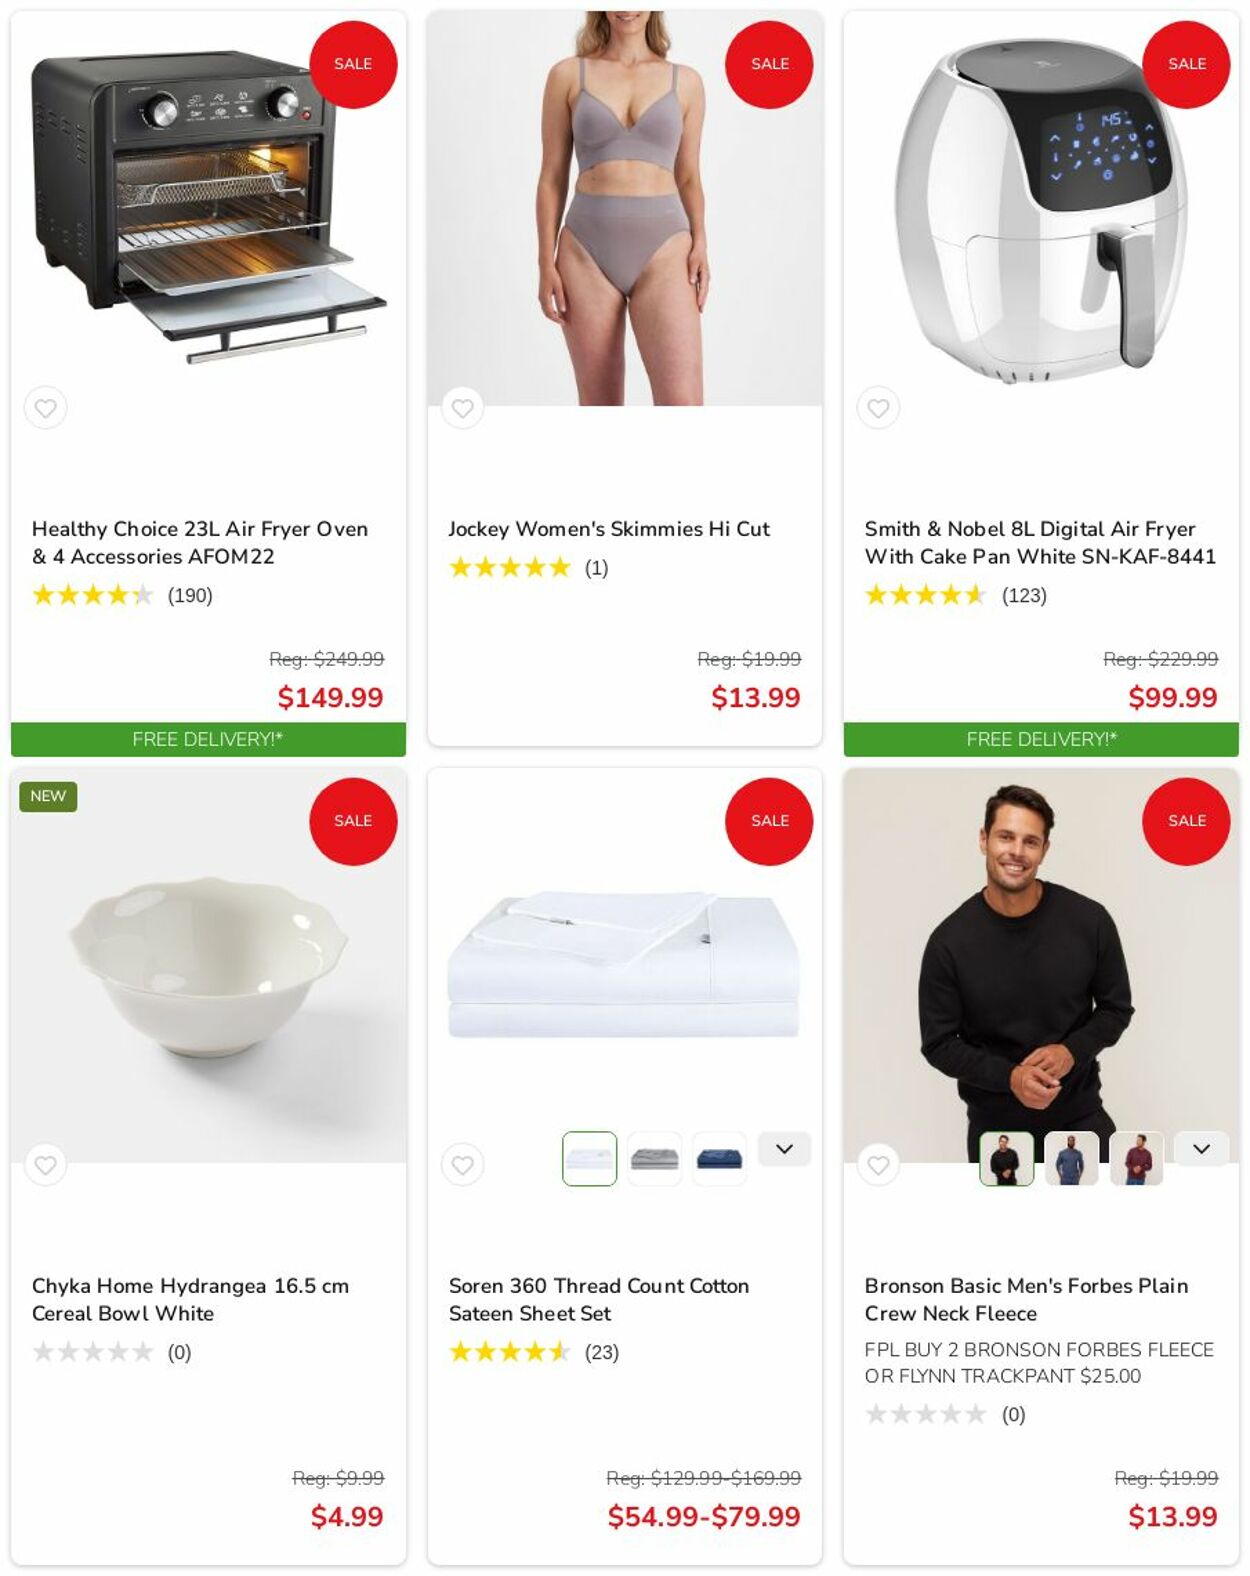Screen dimensions: 1250x1576
Task: Favorite the Bronson Crew Neck Fleece
Action: coord(878,1165)
